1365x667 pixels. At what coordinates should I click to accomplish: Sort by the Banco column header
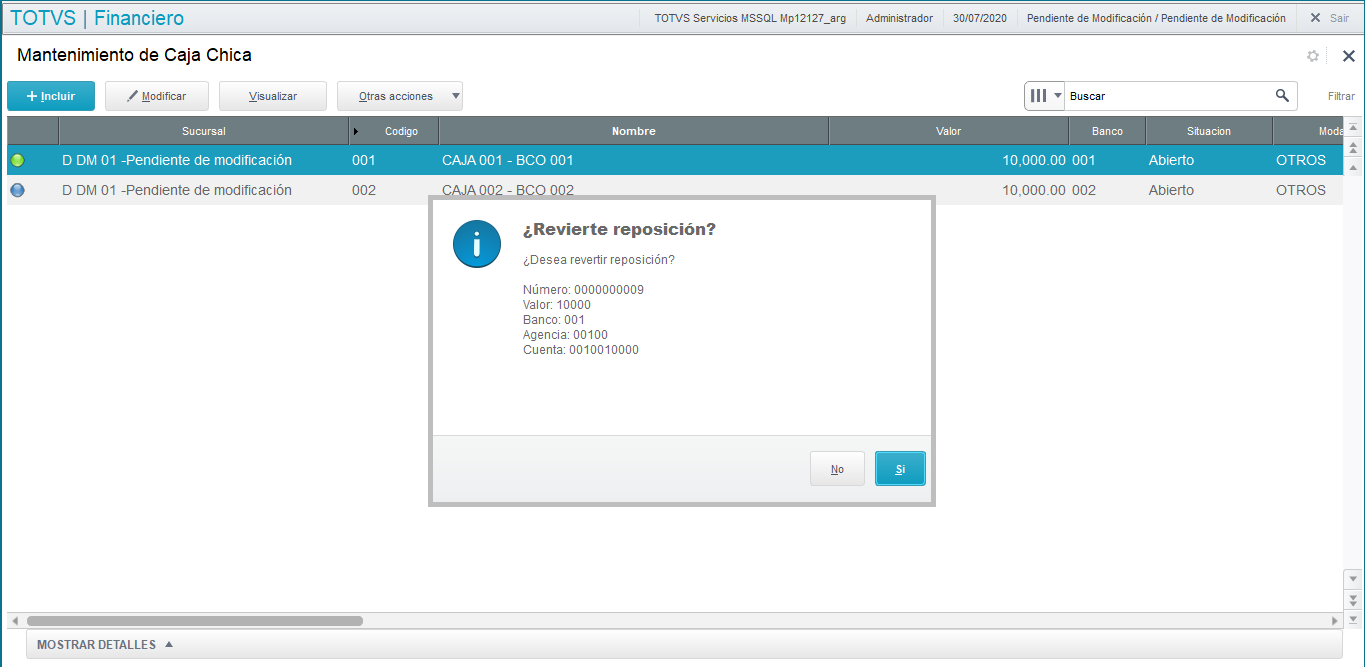click(1107, 131)
